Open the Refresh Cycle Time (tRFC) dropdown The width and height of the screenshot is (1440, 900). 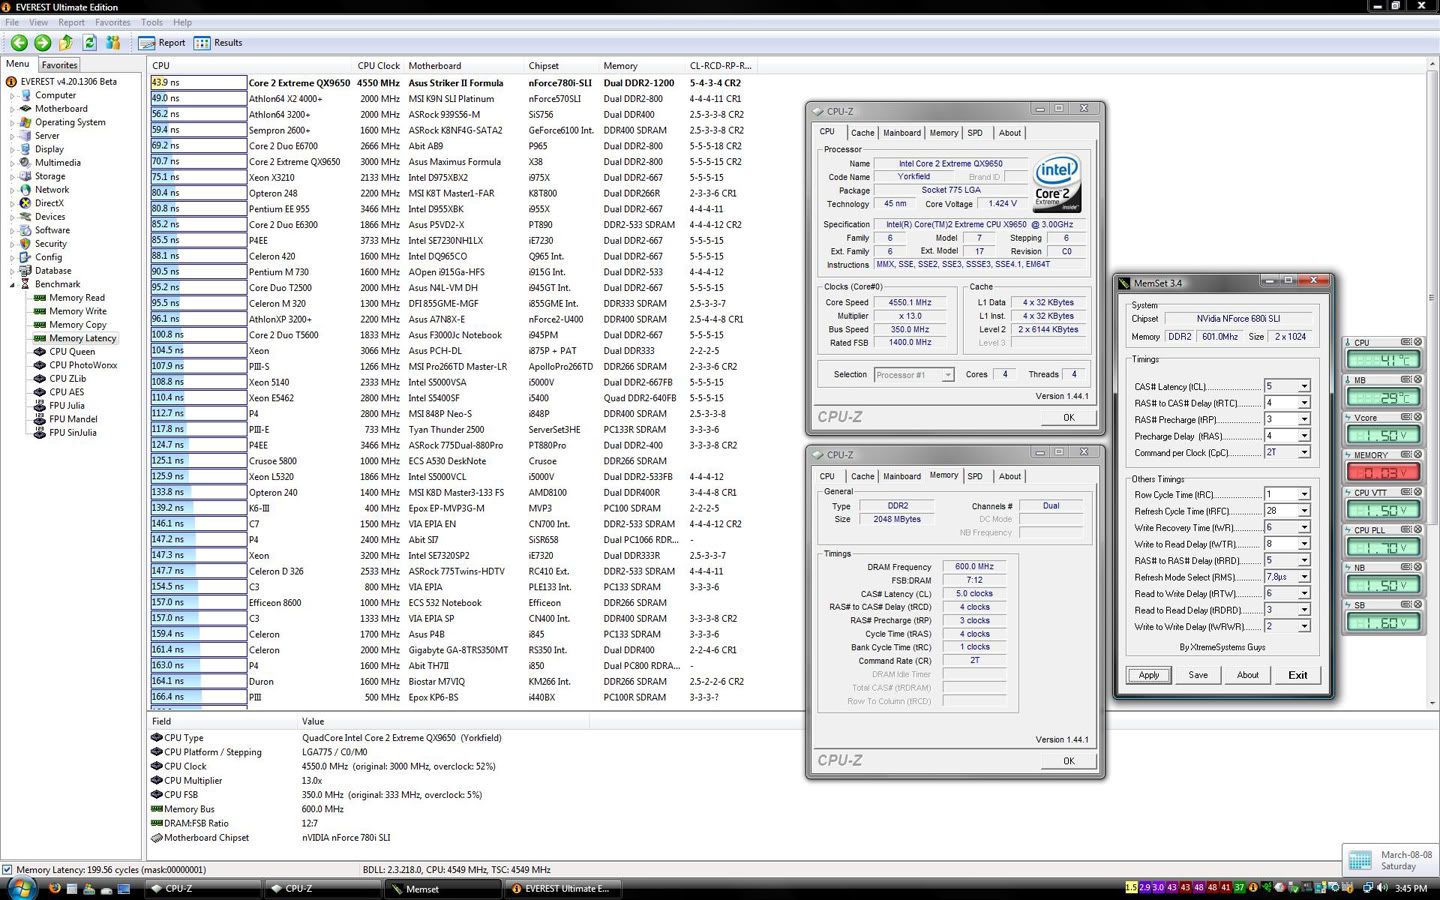[x=1304, y=511]
